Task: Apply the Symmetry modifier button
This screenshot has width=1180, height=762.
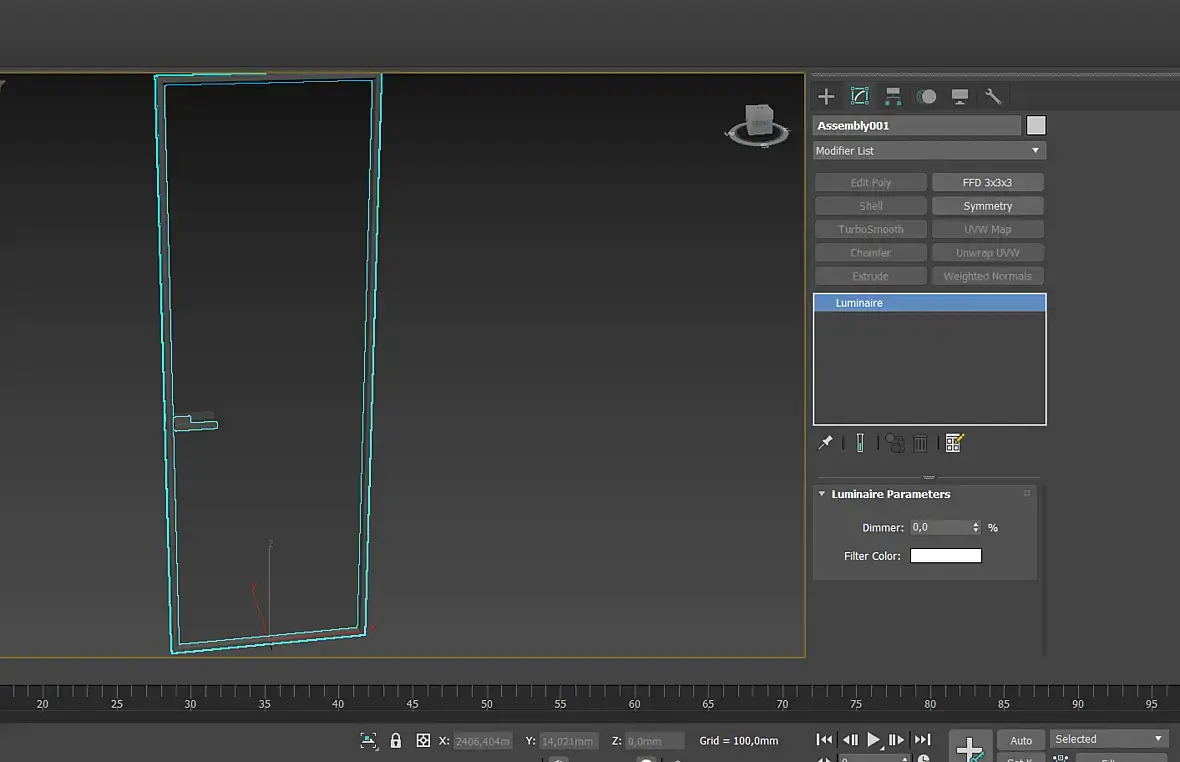Action: coord(987,206)
